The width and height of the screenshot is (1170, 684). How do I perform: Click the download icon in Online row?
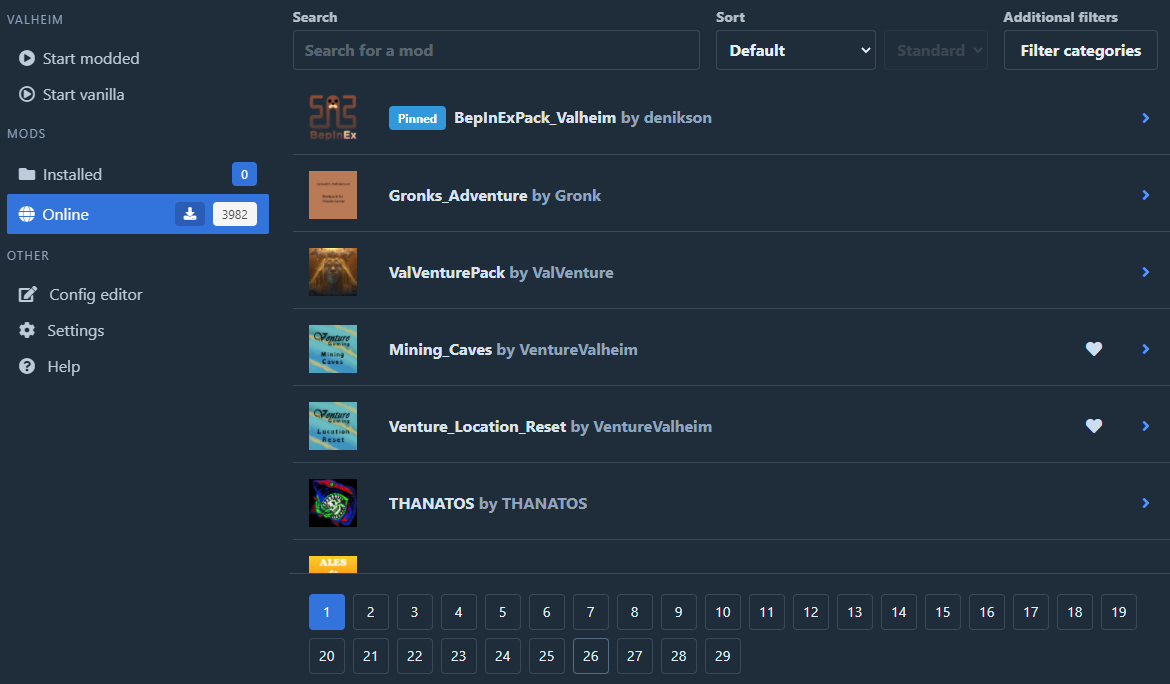[x=190, y=214]
